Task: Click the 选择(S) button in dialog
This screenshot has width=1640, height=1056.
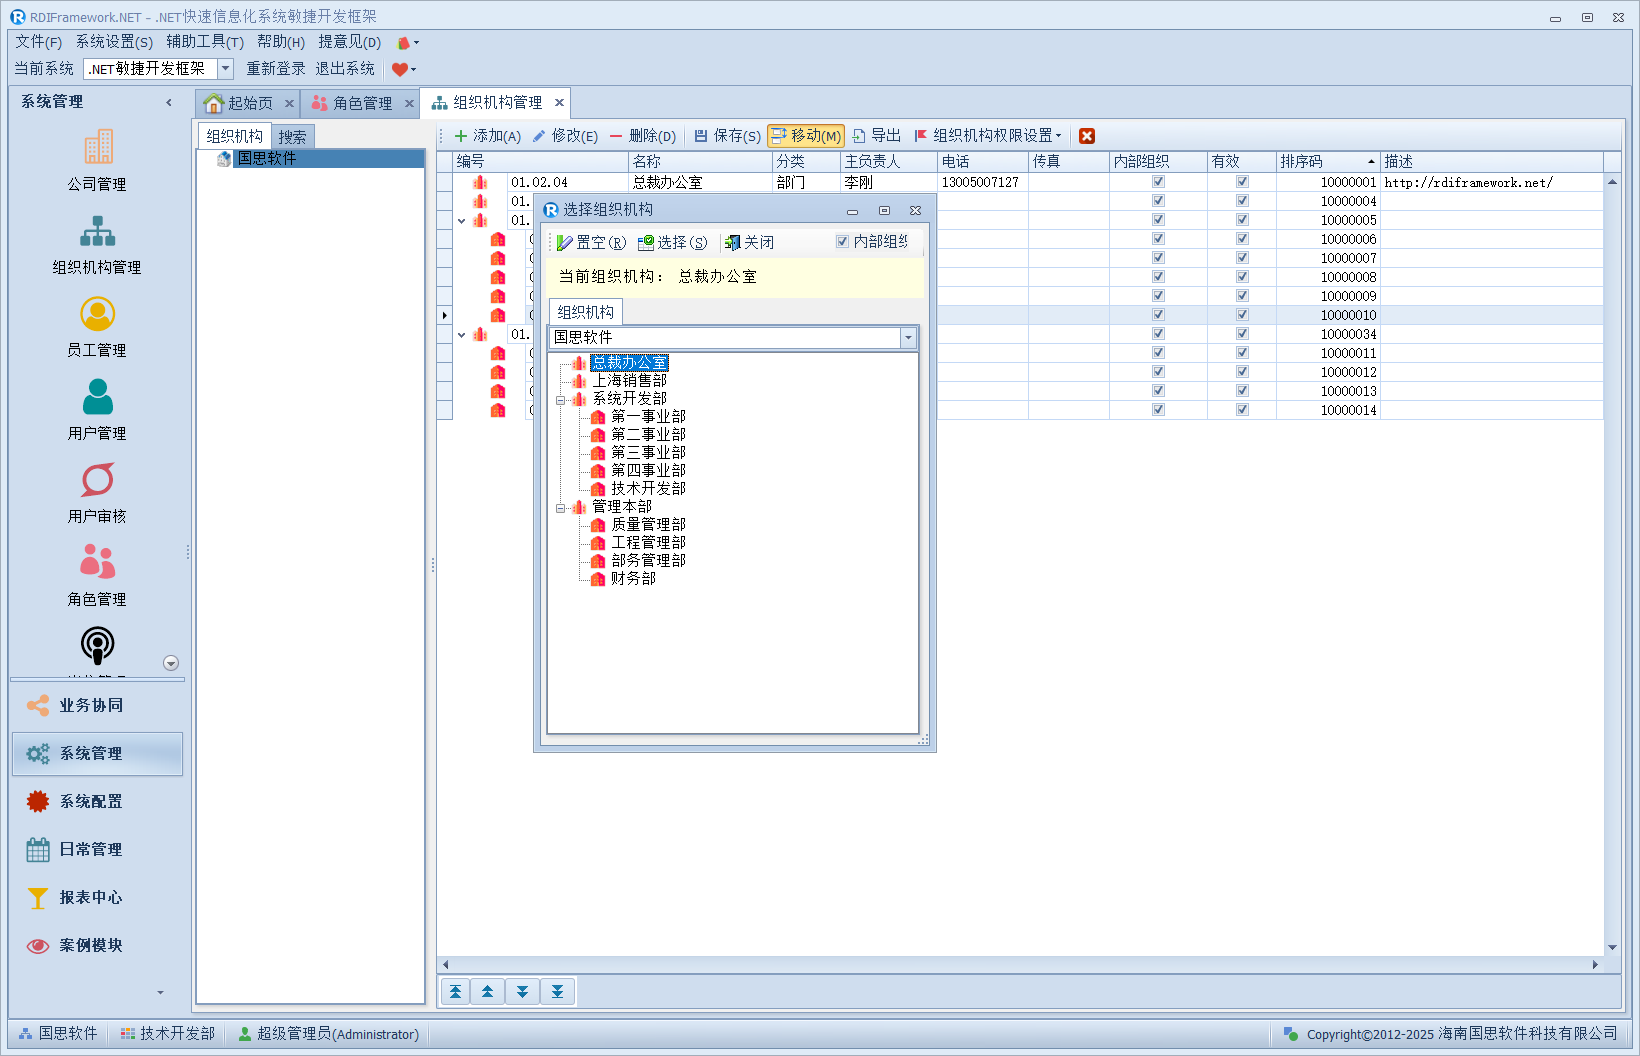Action: pyautogui.click(x=672, y=243)
